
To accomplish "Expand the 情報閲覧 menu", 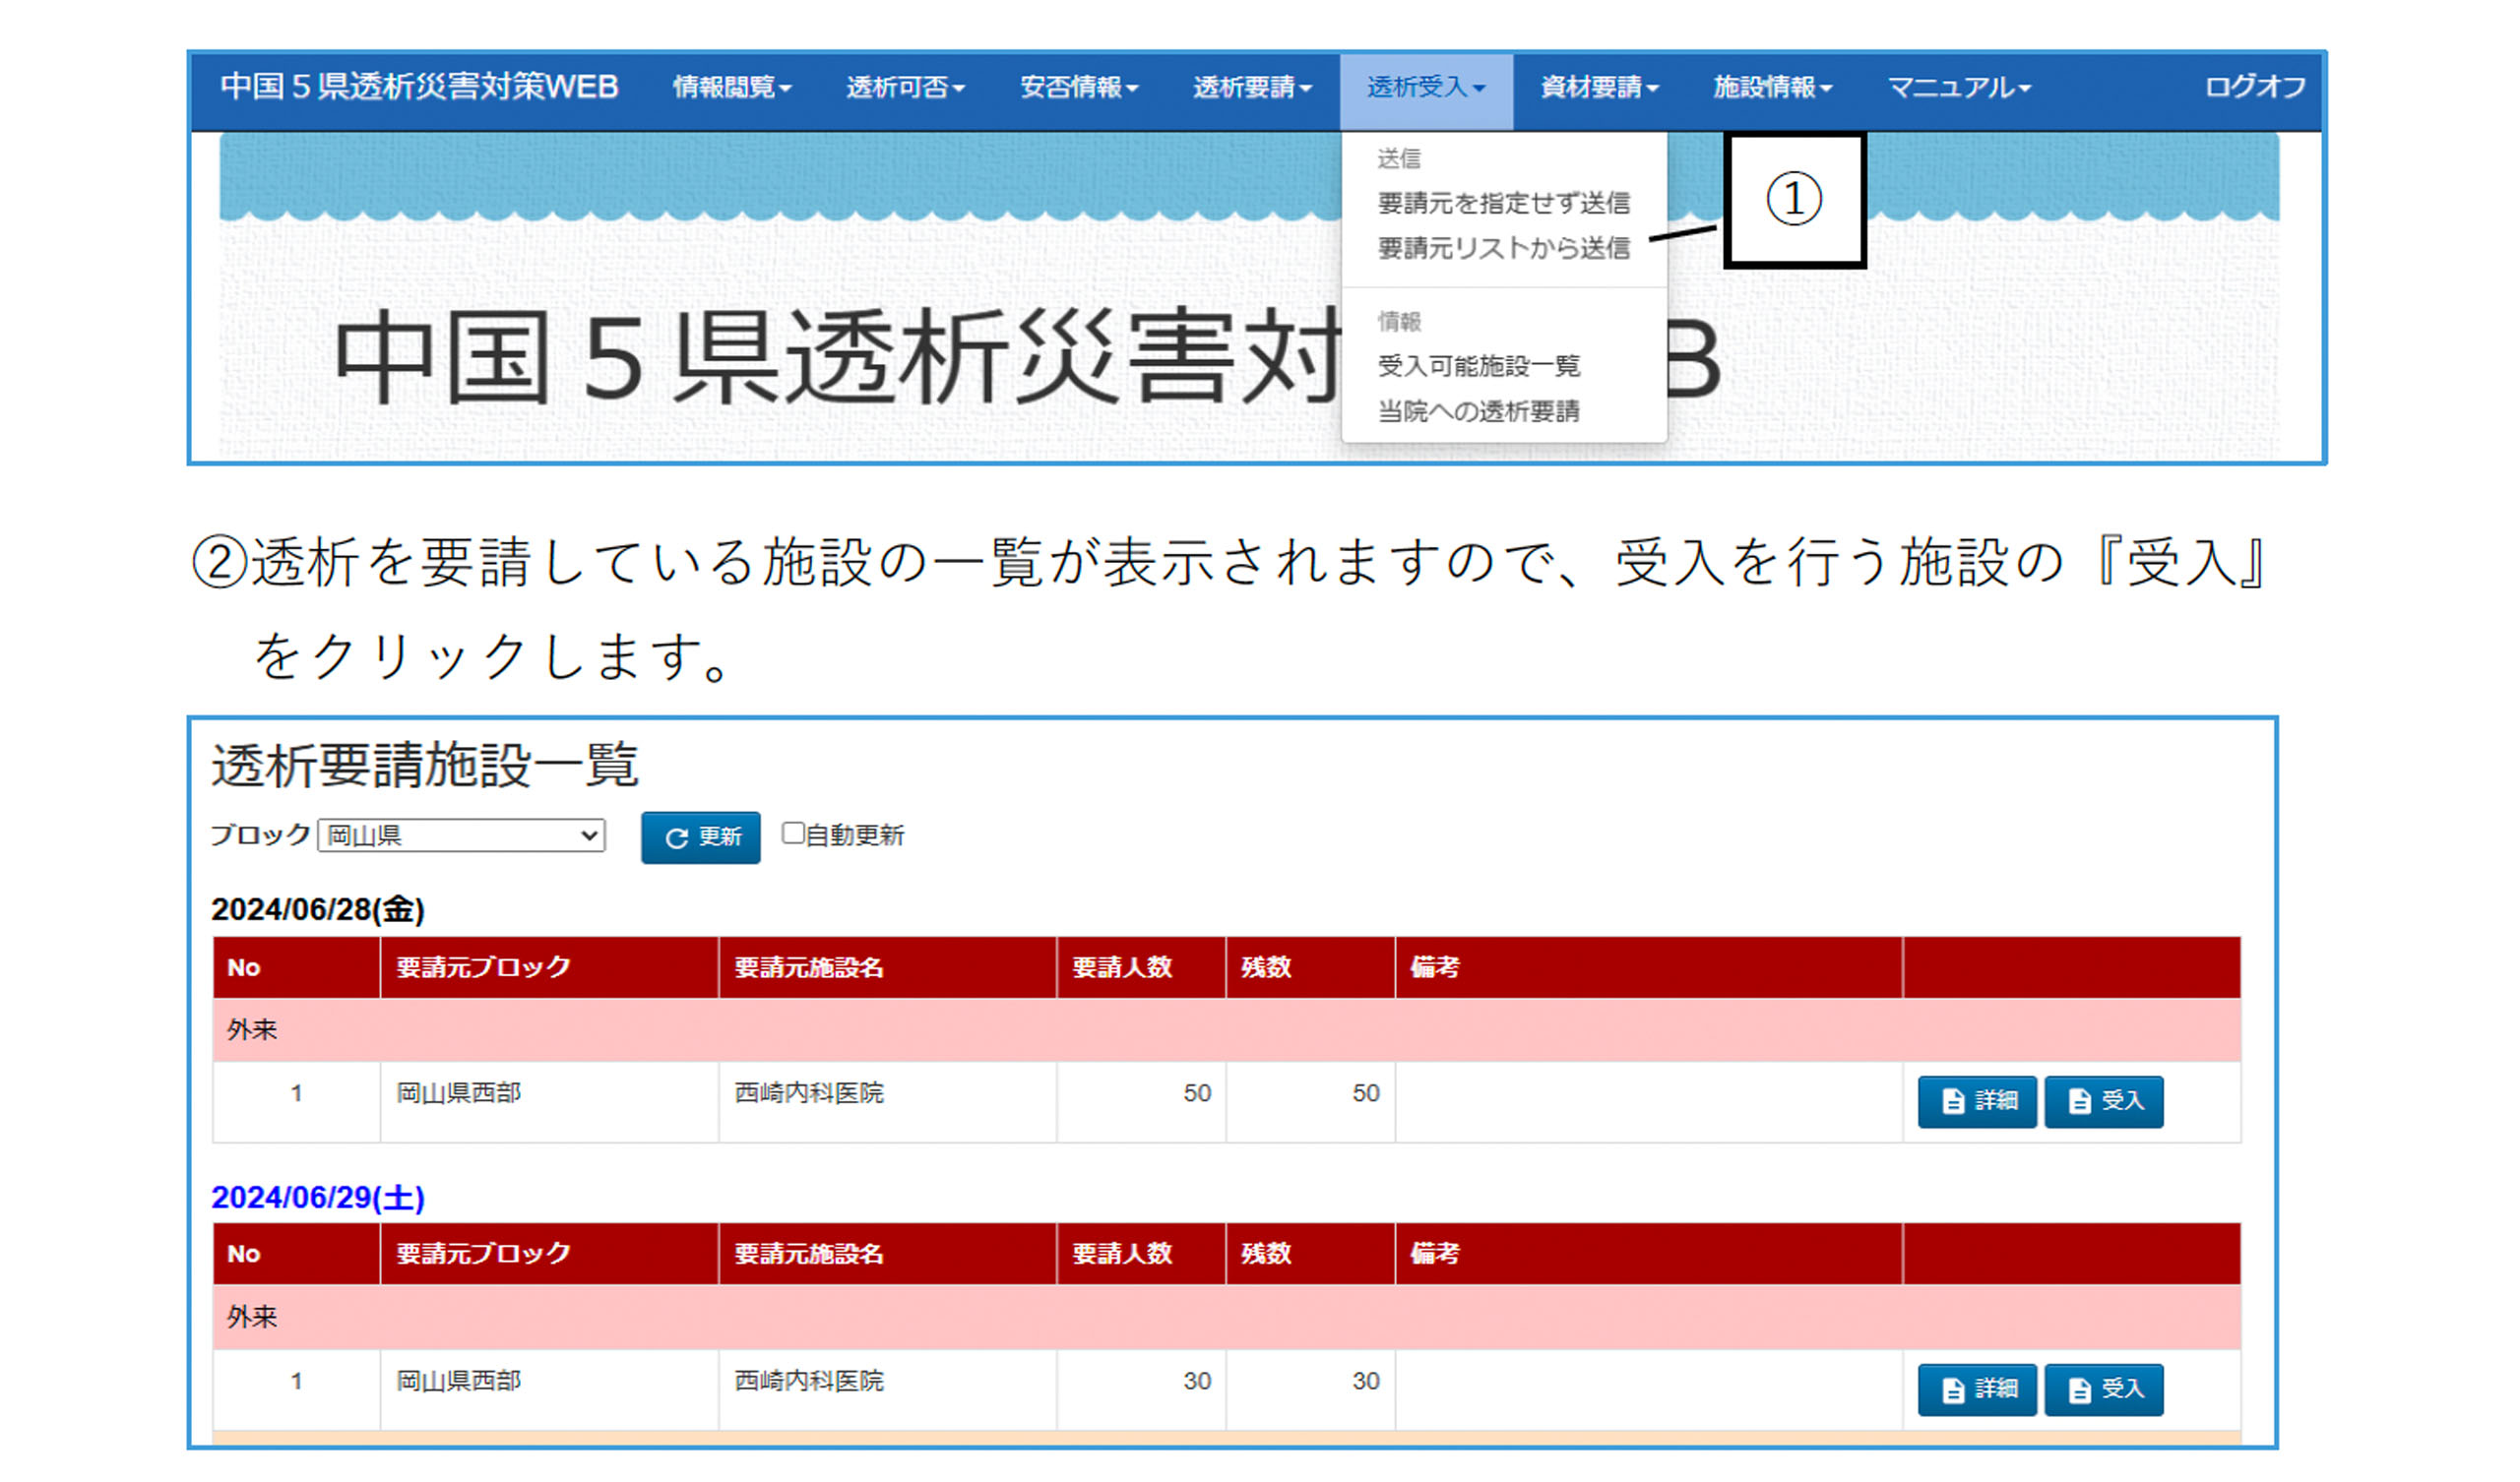I will (731, 88).
